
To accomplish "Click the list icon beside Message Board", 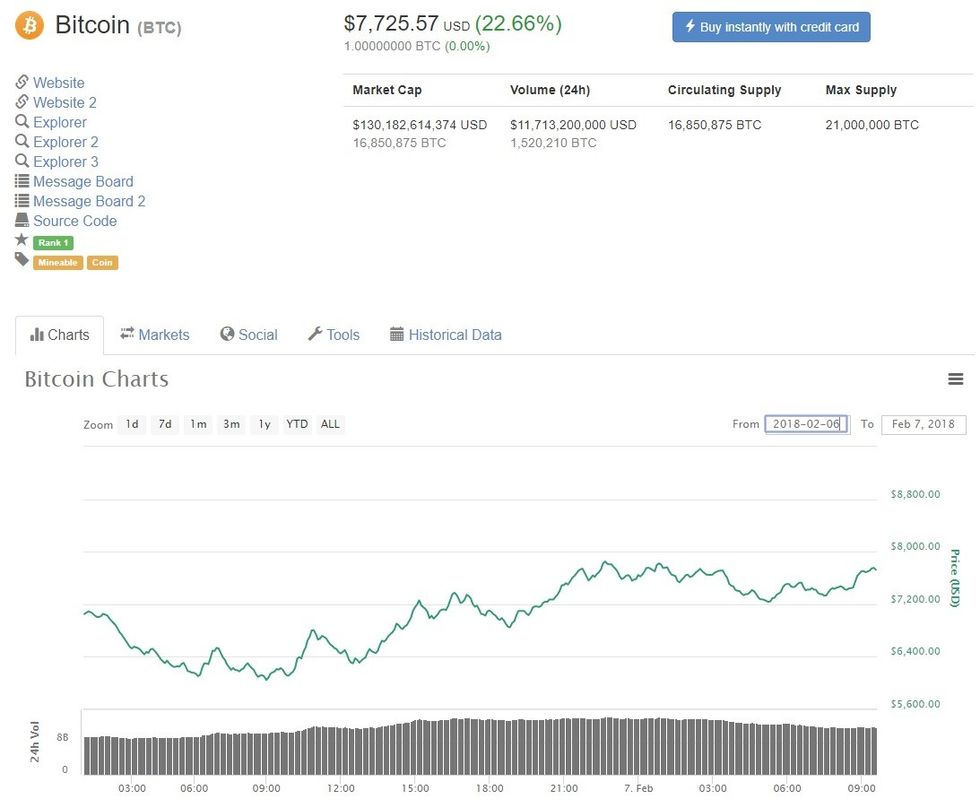I will click(x=22, y=181).
